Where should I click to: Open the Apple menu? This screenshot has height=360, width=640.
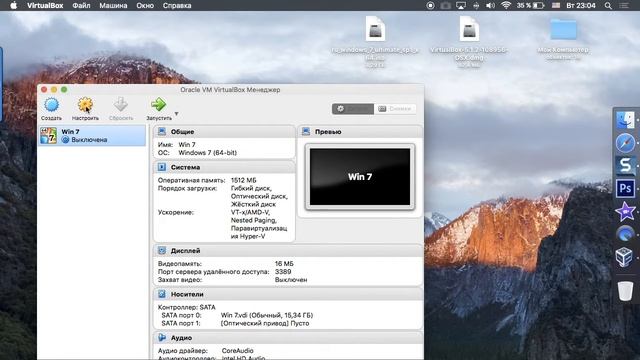pyautogui.click(x=13, y=5)
